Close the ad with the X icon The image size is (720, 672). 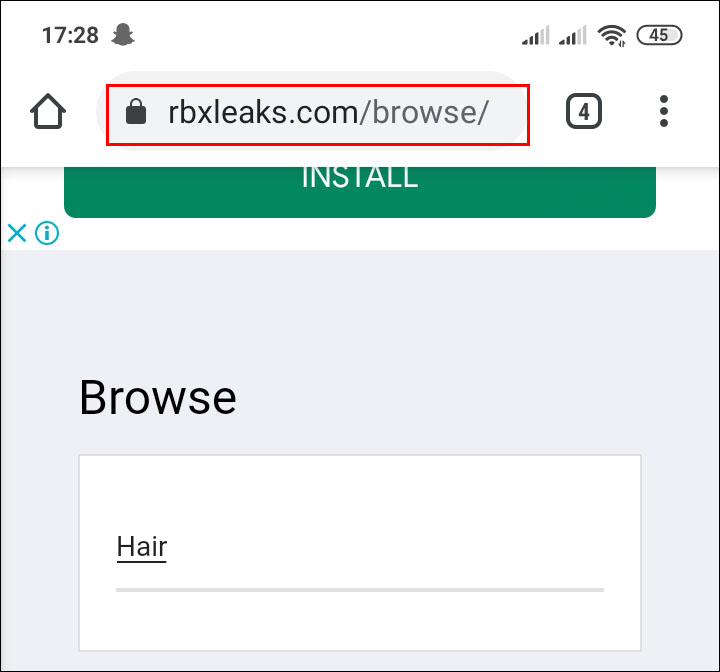[x=17, y=233]
